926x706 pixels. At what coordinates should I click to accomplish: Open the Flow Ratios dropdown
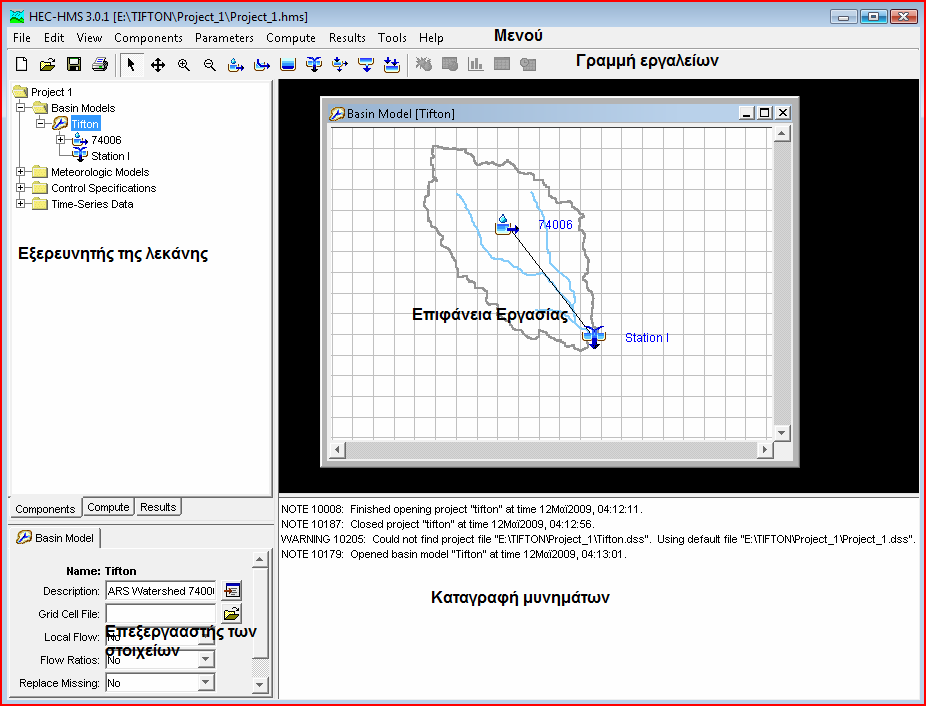click(x=206, y=659)
